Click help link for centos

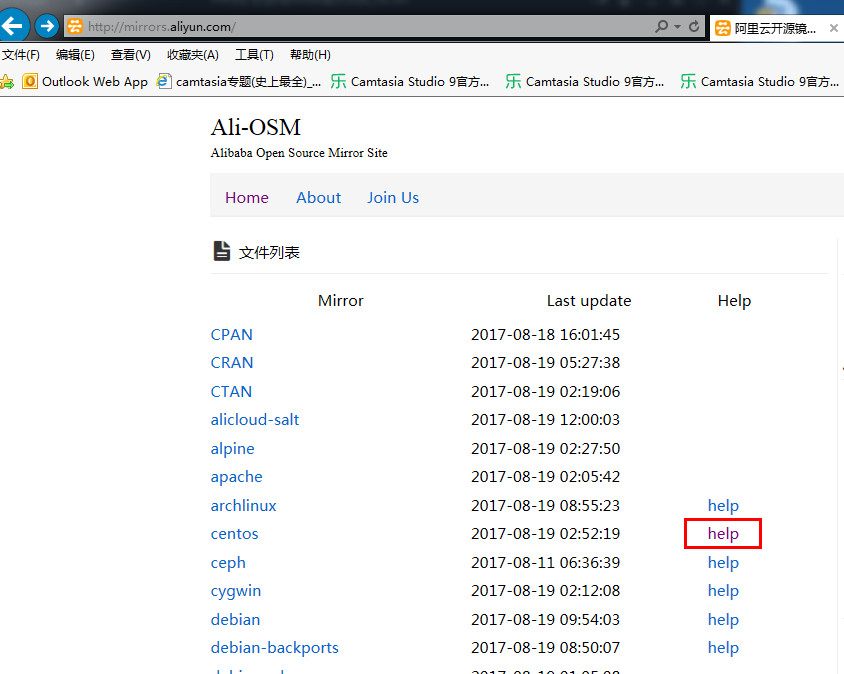[x=723, y=534]
